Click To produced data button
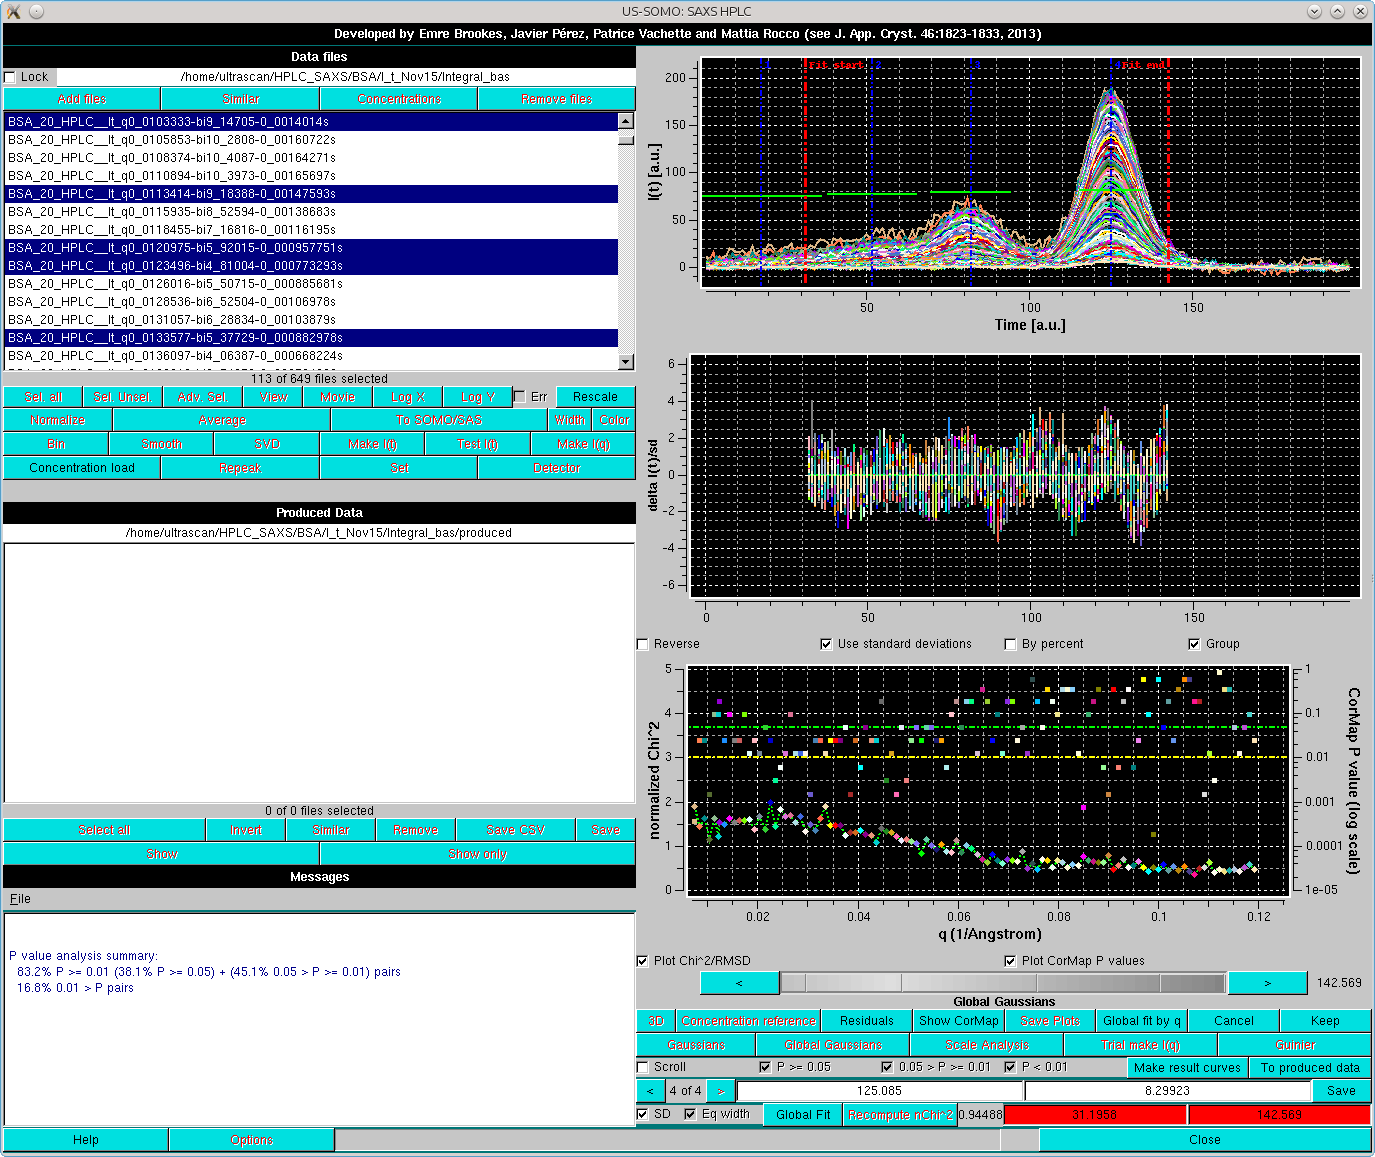The image size is (1375, 1157). (1310, 1068)
